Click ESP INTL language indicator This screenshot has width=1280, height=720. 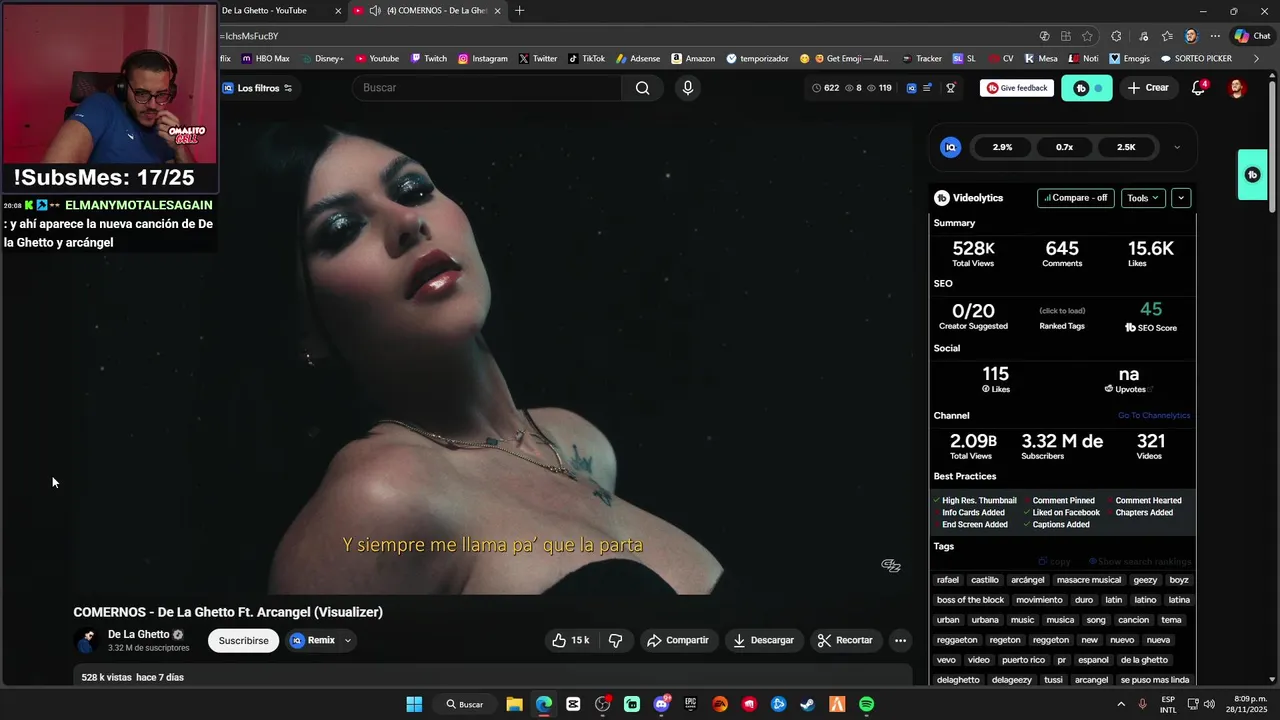[1168, 704]
